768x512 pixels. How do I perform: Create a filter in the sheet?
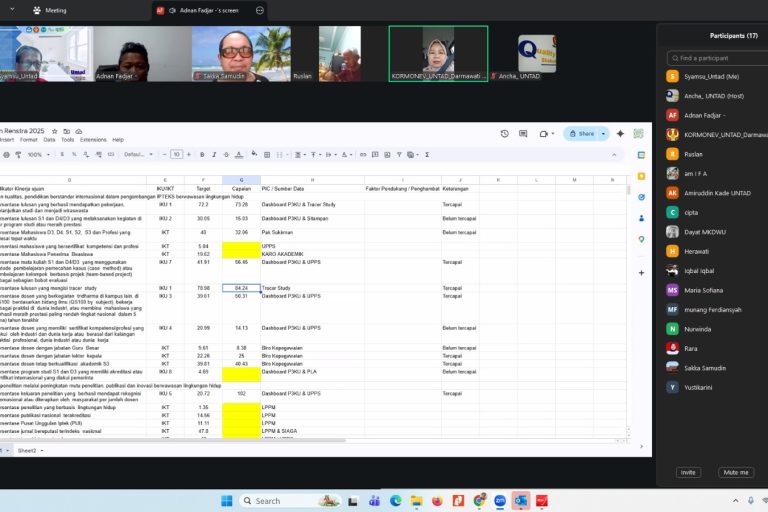(399, 155)
